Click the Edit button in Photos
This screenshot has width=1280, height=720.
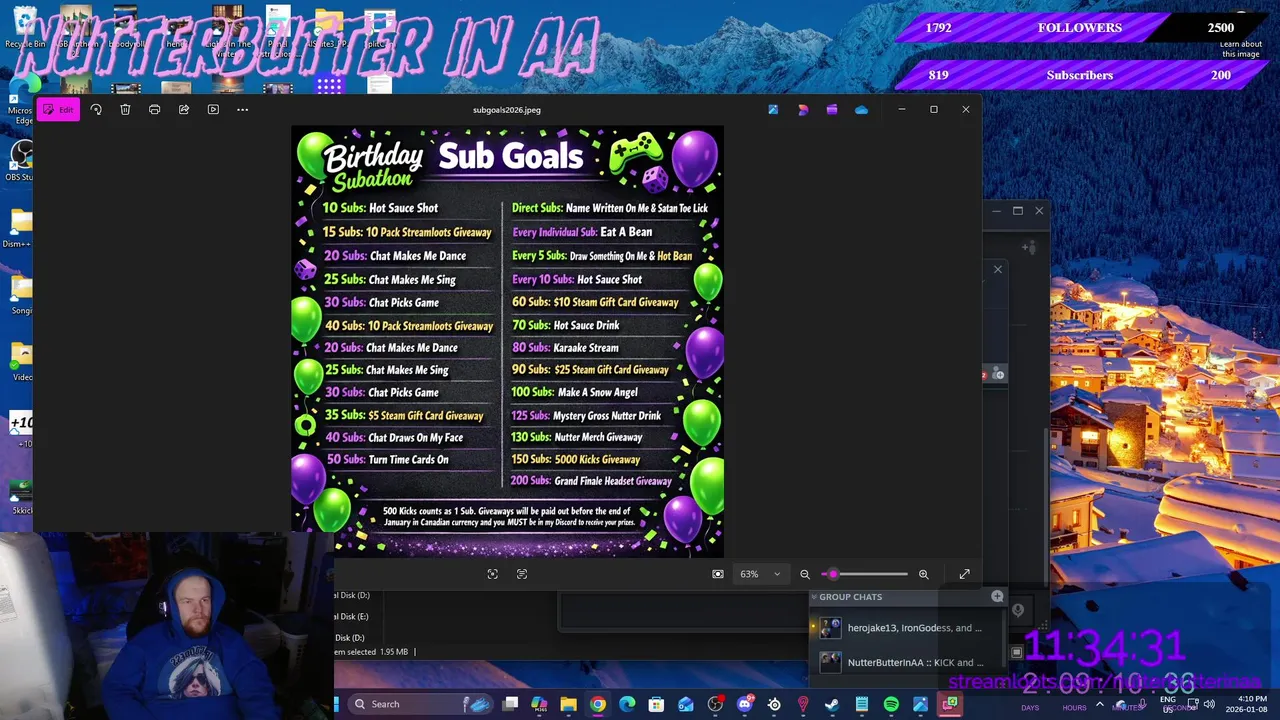[x=58, y=109]
